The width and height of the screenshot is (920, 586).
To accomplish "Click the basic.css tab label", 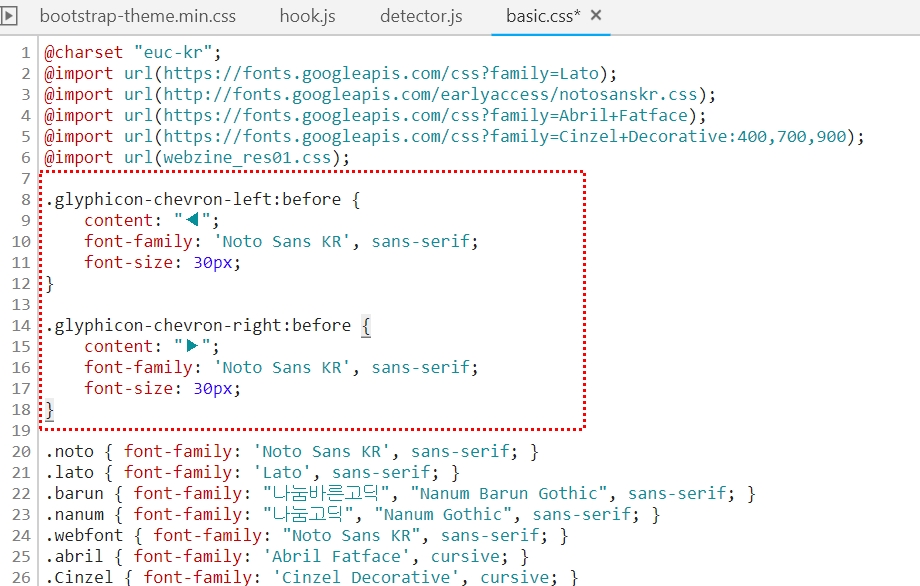I will click(x=543, y=16).
